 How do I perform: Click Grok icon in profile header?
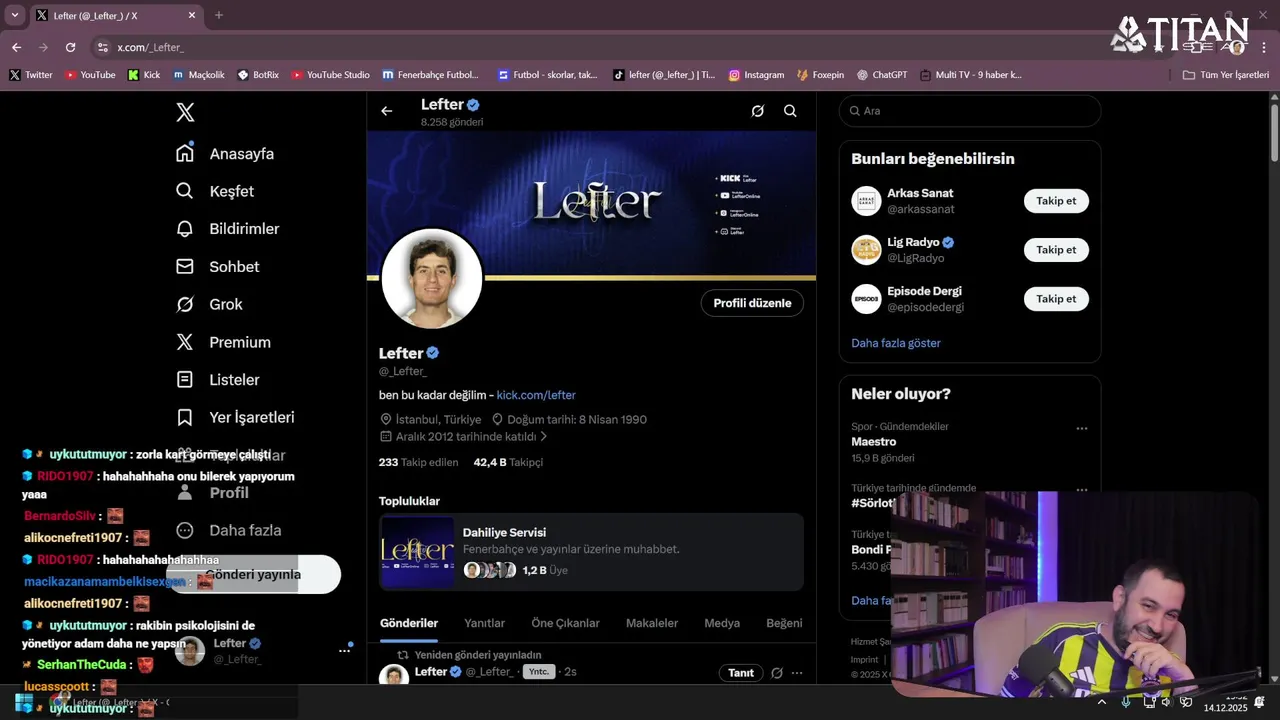click(758, 111)
